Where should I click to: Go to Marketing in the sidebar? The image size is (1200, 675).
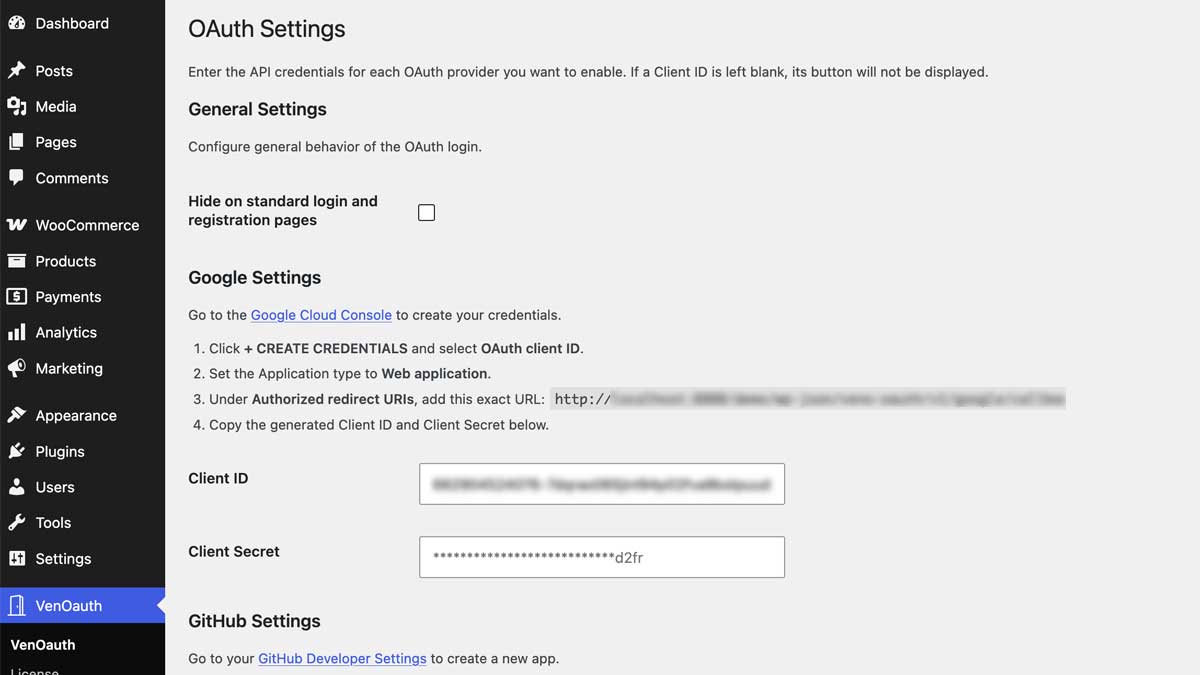[82, 368]
